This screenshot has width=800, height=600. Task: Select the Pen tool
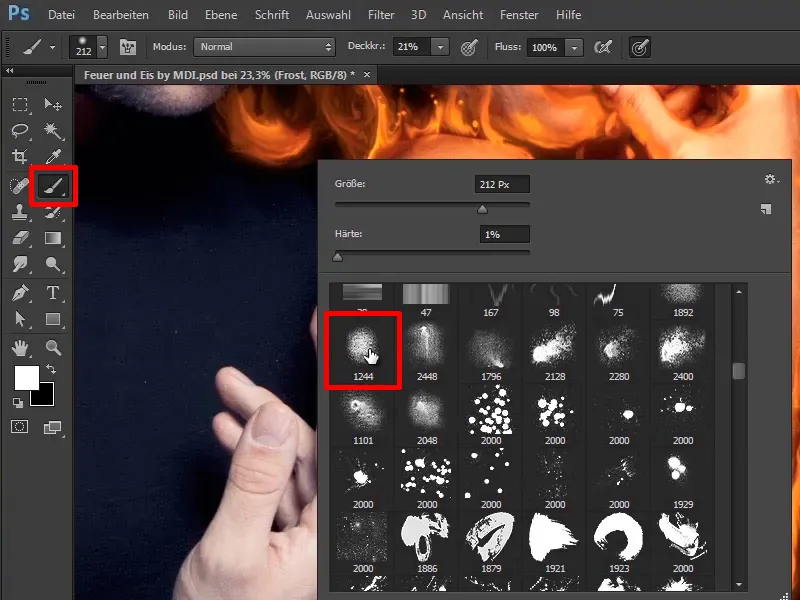tap(20, 293)
